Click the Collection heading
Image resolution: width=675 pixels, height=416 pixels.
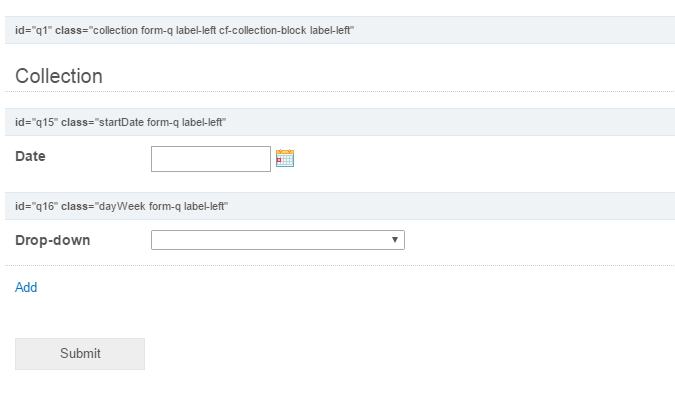tap(59, 76)
